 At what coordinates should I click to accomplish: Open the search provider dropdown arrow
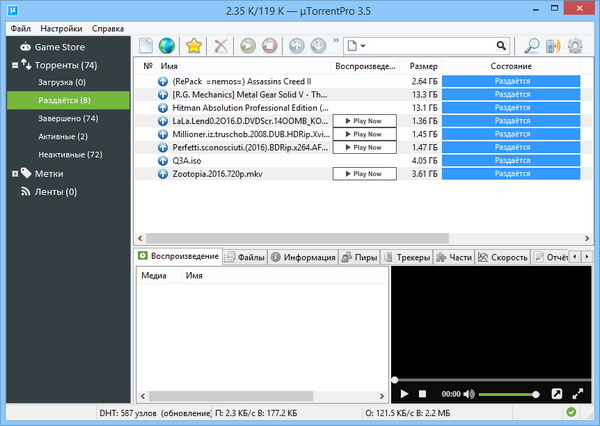[x=363, y=46]
